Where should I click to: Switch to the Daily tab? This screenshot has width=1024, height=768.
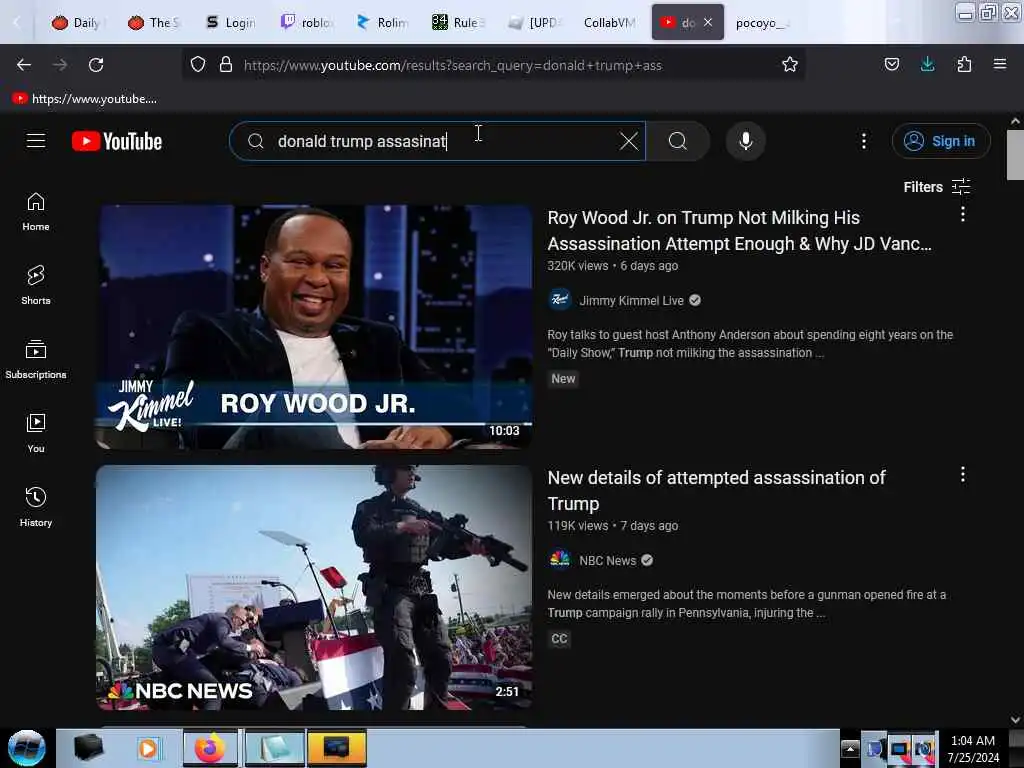[76, 23]
